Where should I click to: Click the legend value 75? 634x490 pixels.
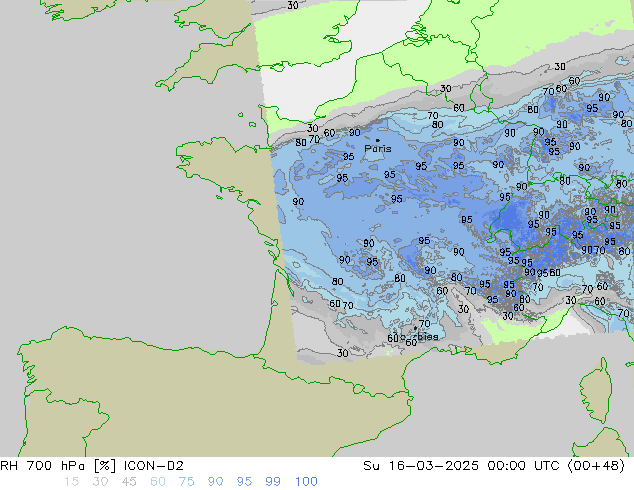click(186, 482)
